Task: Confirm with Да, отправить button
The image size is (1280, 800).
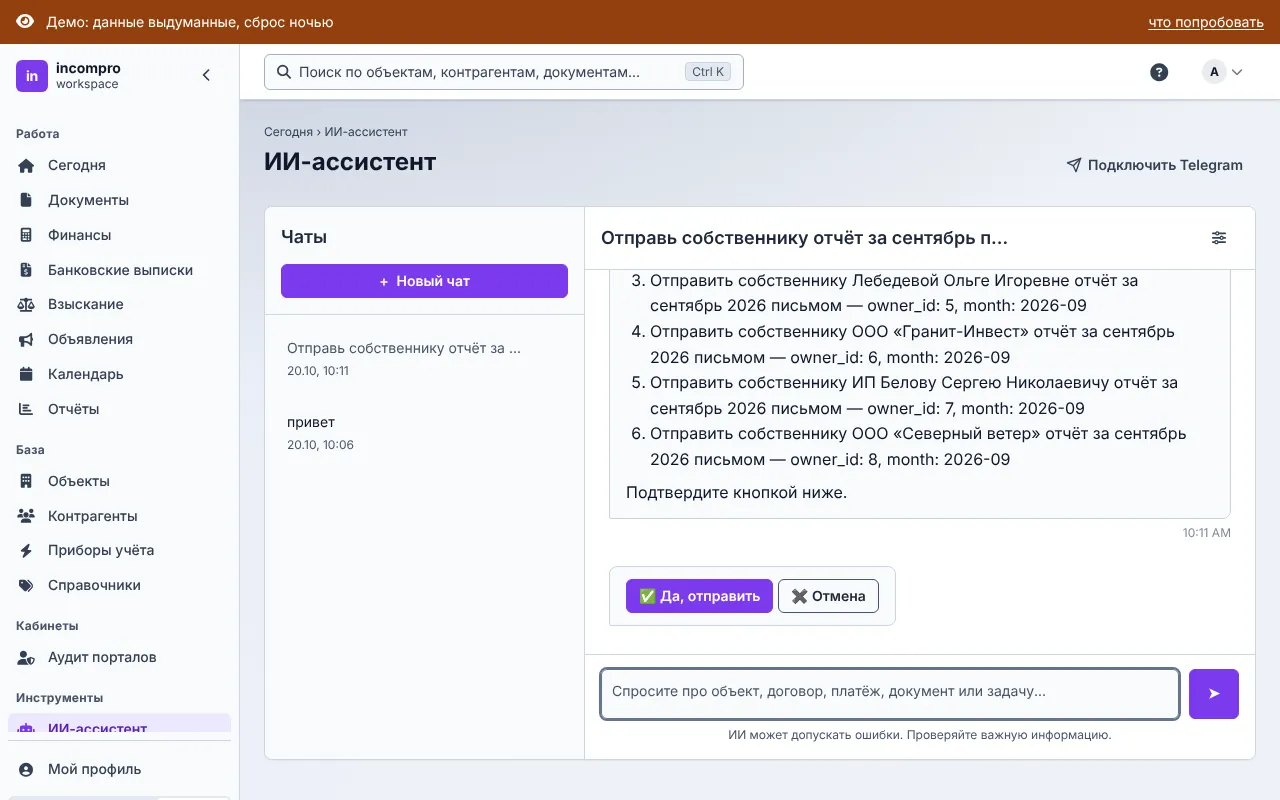Action: coord(699,596)
